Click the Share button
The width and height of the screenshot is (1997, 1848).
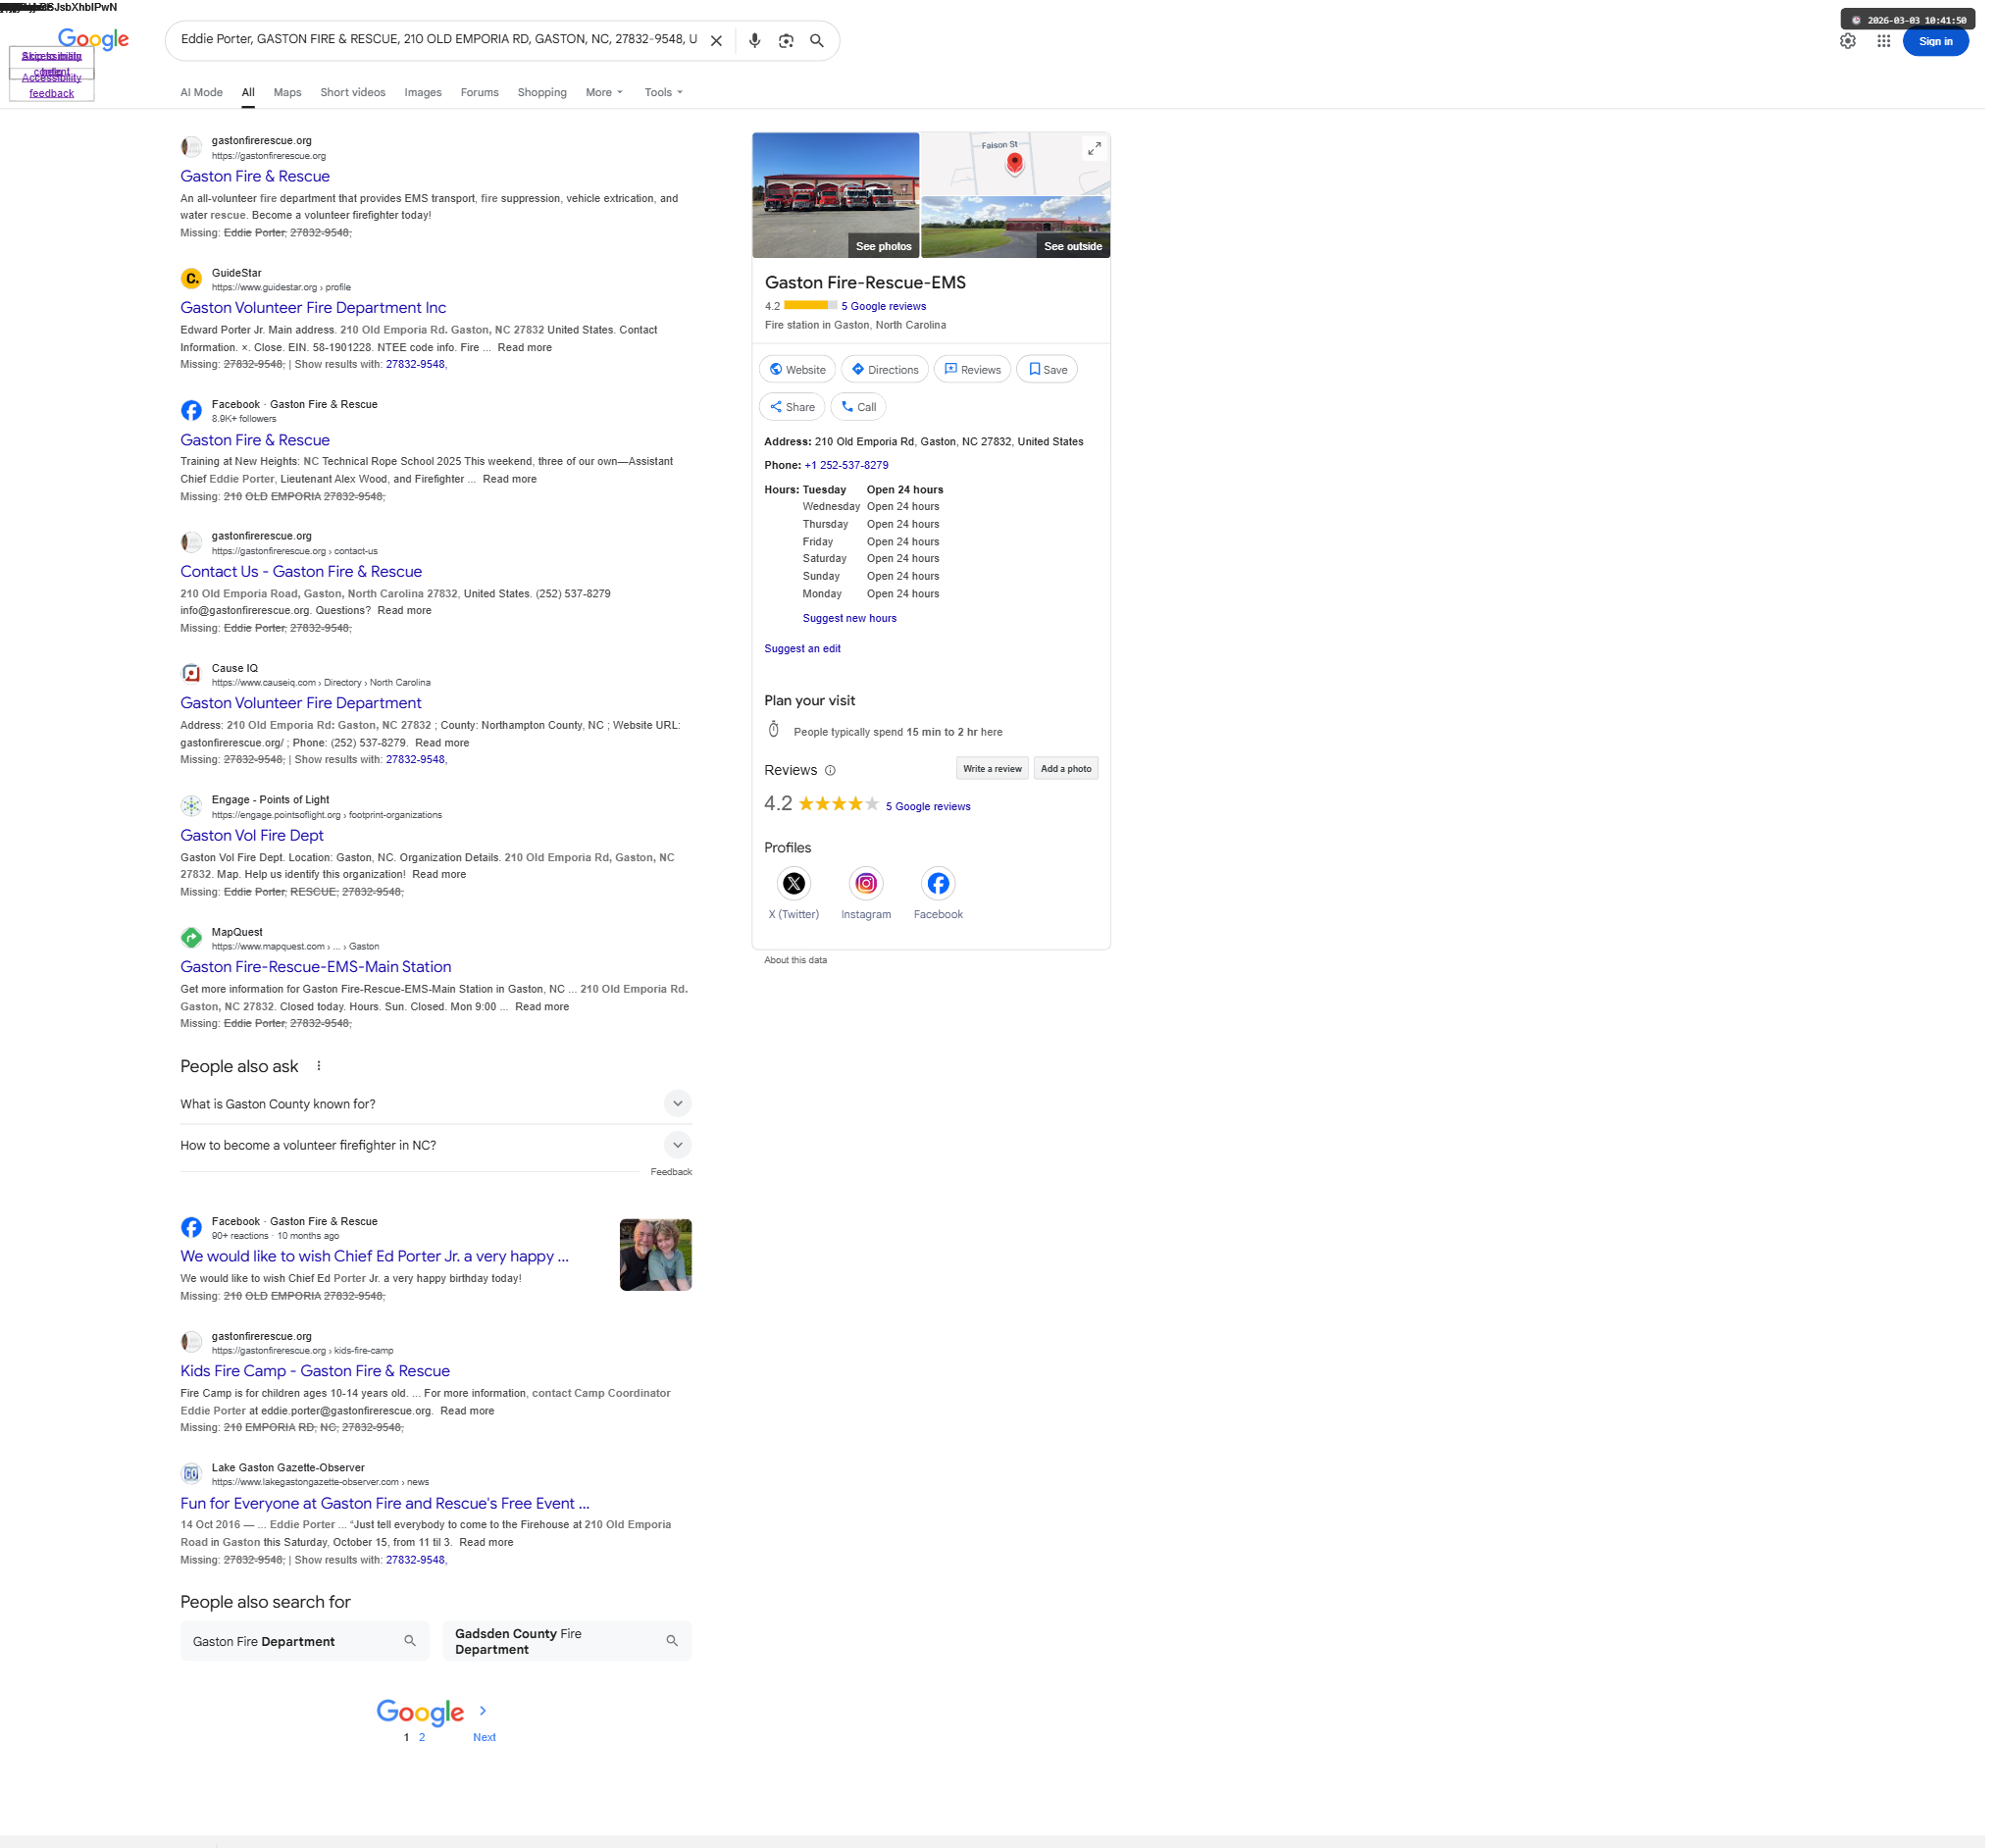pyautogui.click(x=792, y=407)
